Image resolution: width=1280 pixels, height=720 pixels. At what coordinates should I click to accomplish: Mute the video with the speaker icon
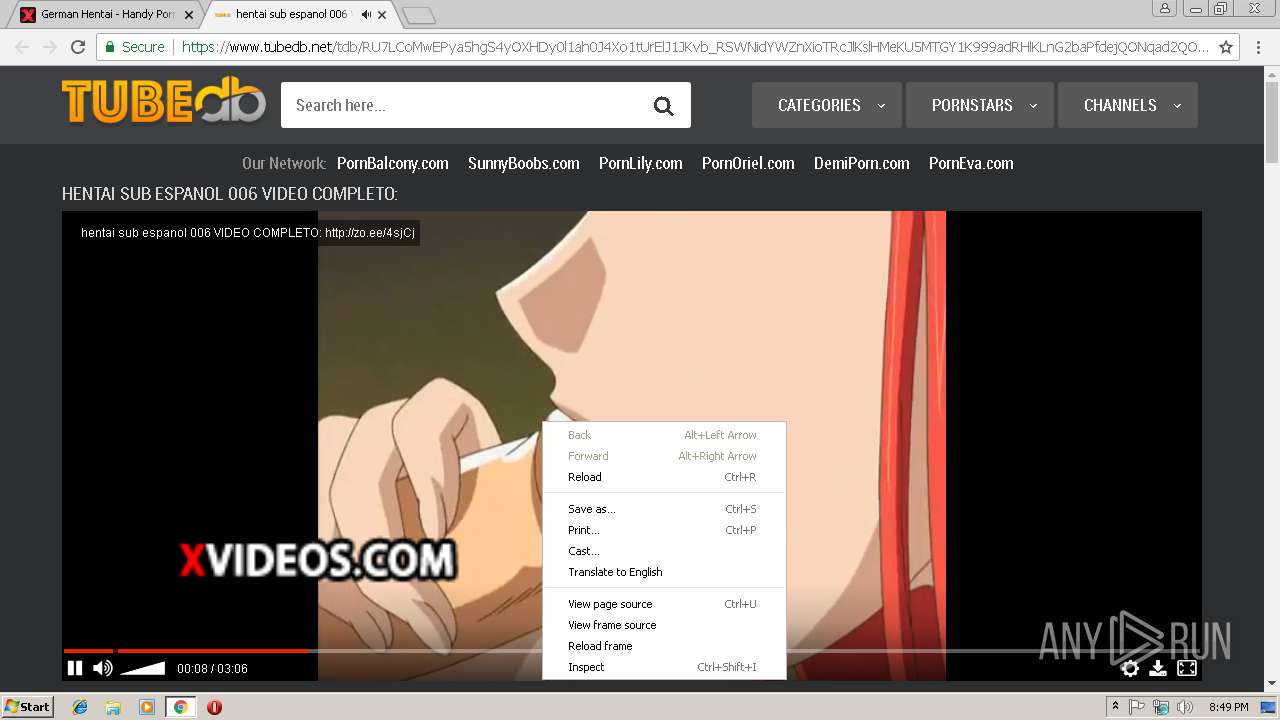[x=102, y=668]
